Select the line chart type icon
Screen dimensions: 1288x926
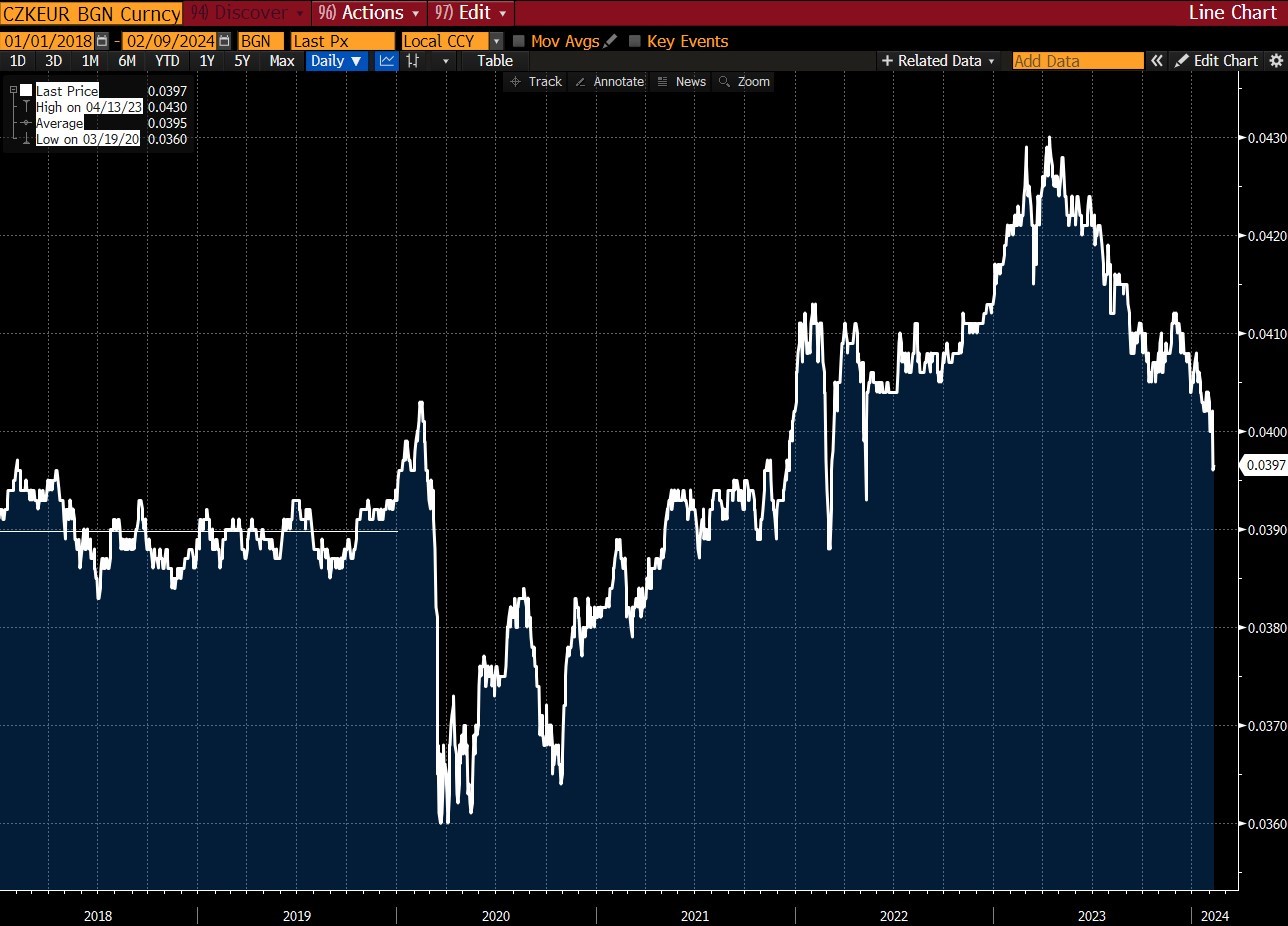point(387,61)
